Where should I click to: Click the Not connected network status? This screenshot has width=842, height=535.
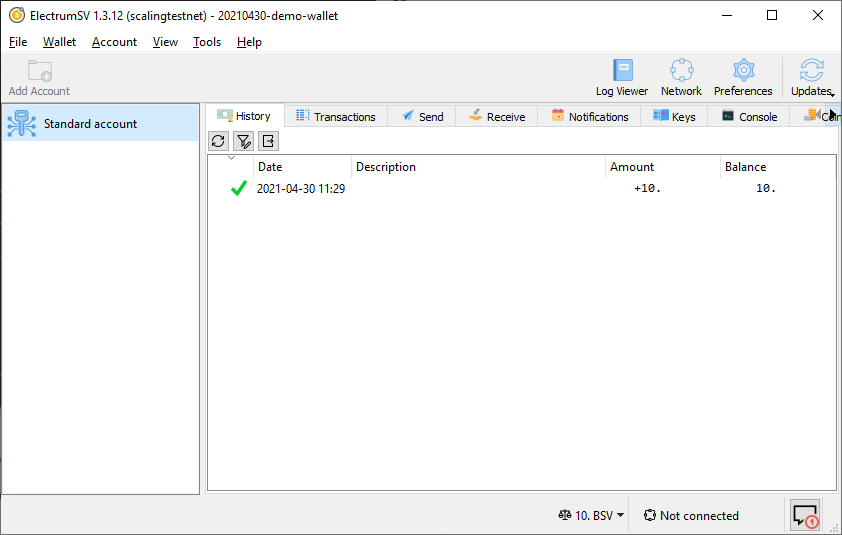coord(692,516)
